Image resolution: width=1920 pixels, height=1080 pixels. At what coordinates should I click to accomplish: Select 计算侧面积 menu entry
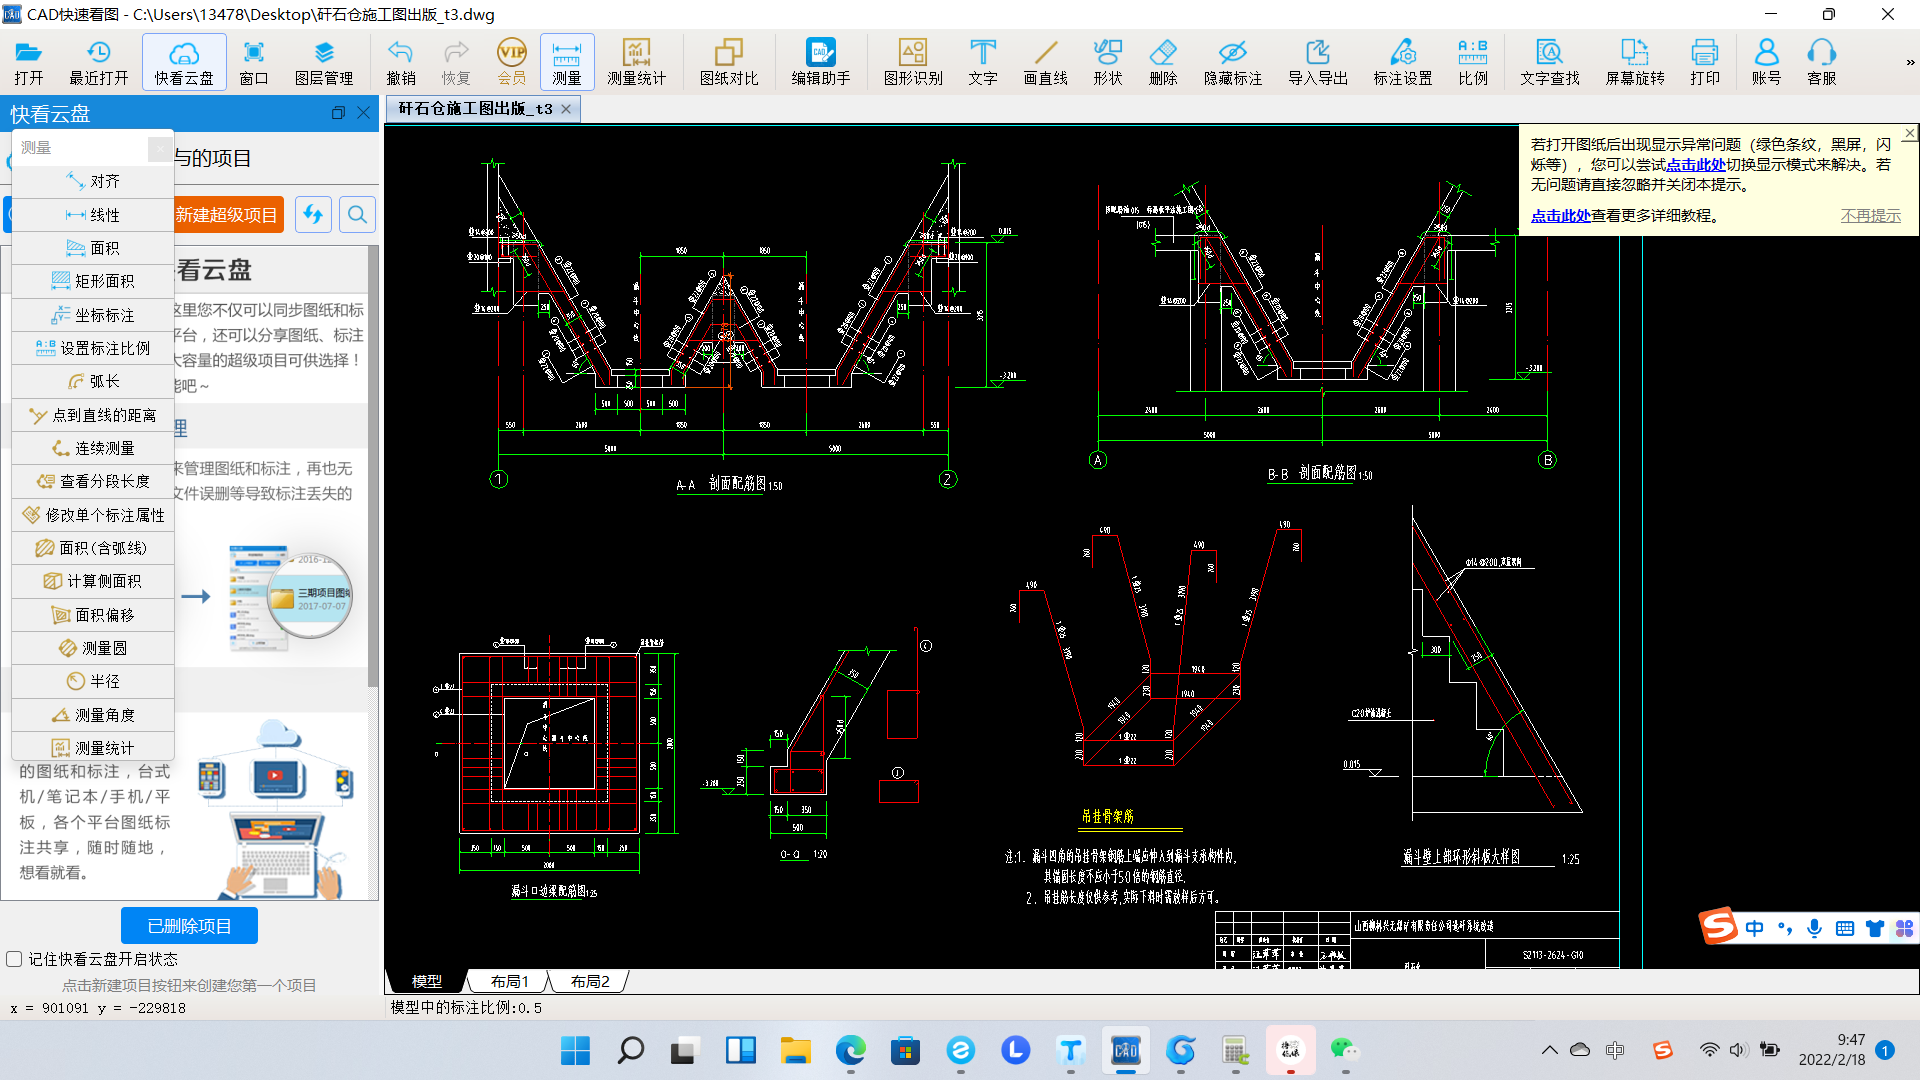93,581
